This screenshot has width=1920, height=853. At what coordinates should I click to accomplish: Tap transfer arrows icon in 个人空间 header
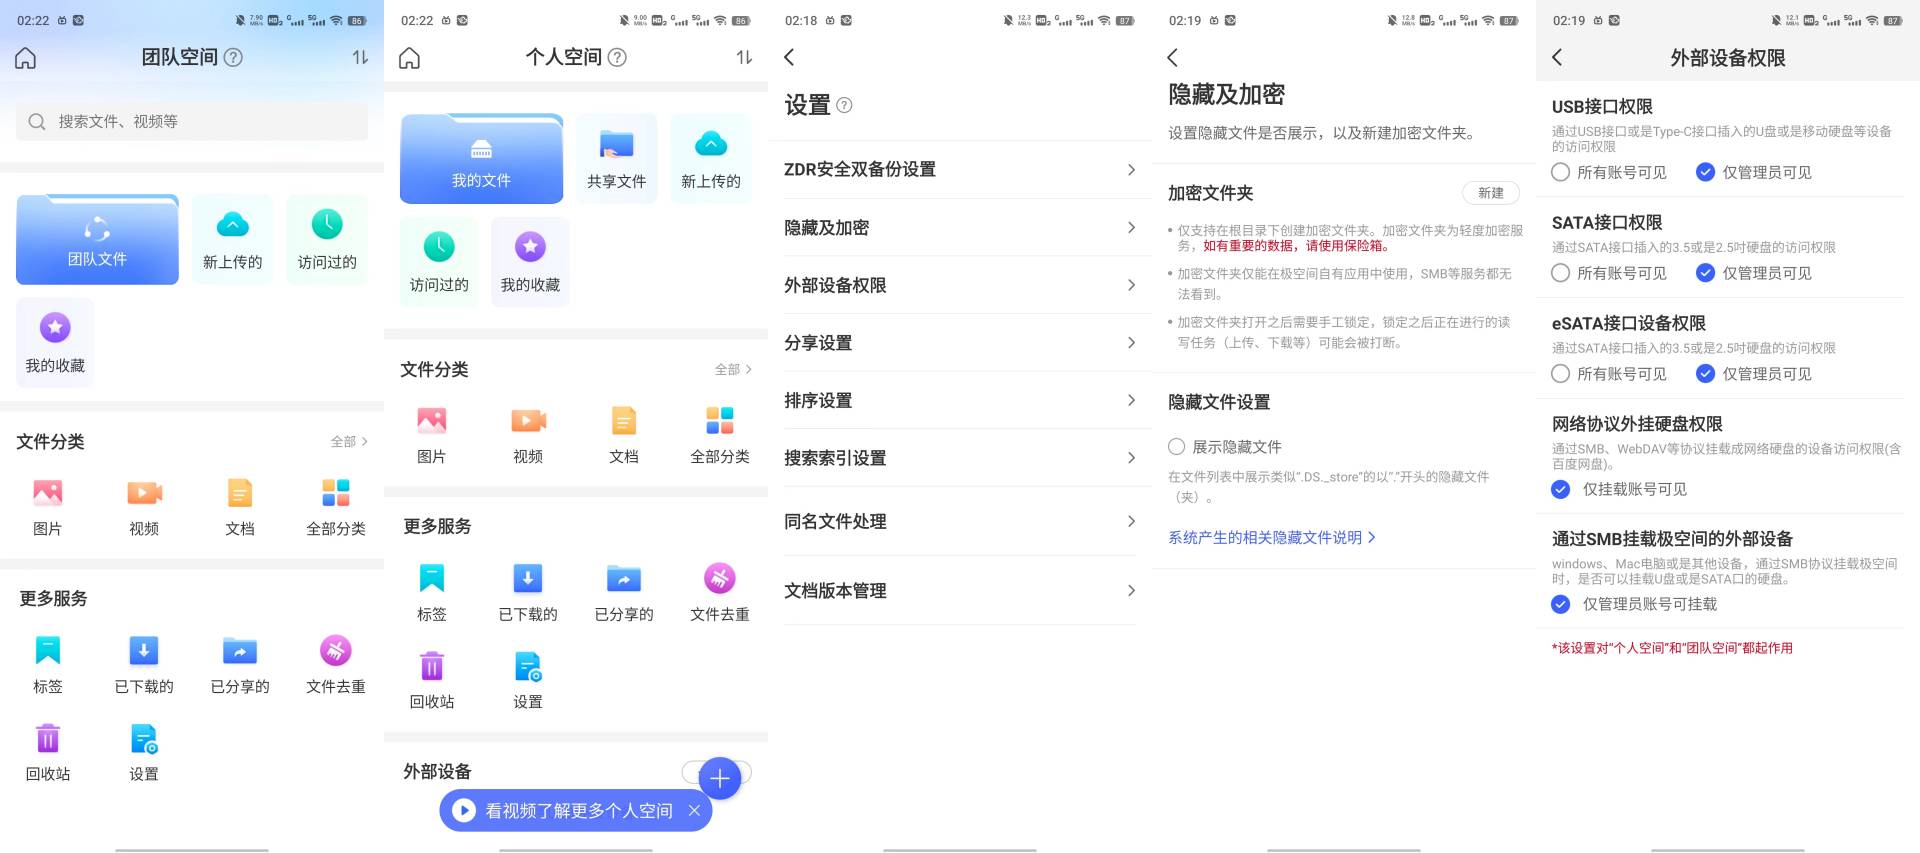coord(744,57)
